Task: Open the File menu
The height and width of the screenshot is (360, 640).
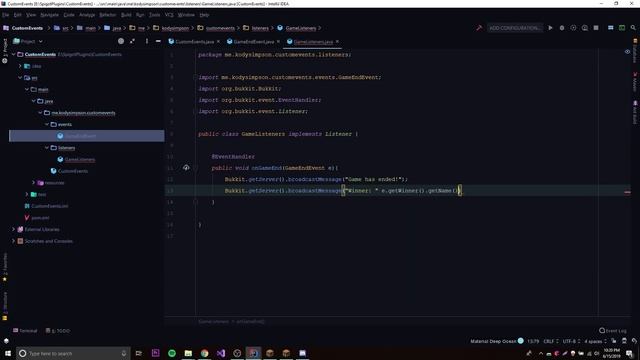Action: point(5,15)
